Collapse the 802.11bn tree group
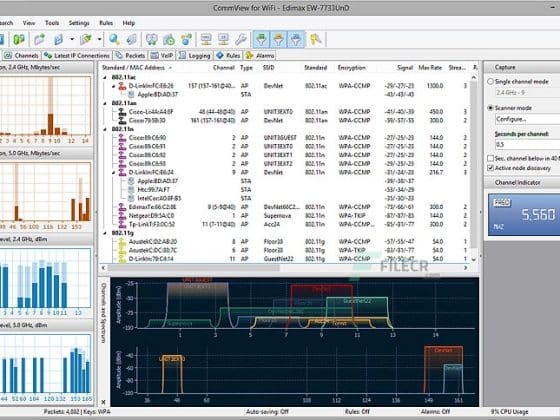 [x=105, y=129]
